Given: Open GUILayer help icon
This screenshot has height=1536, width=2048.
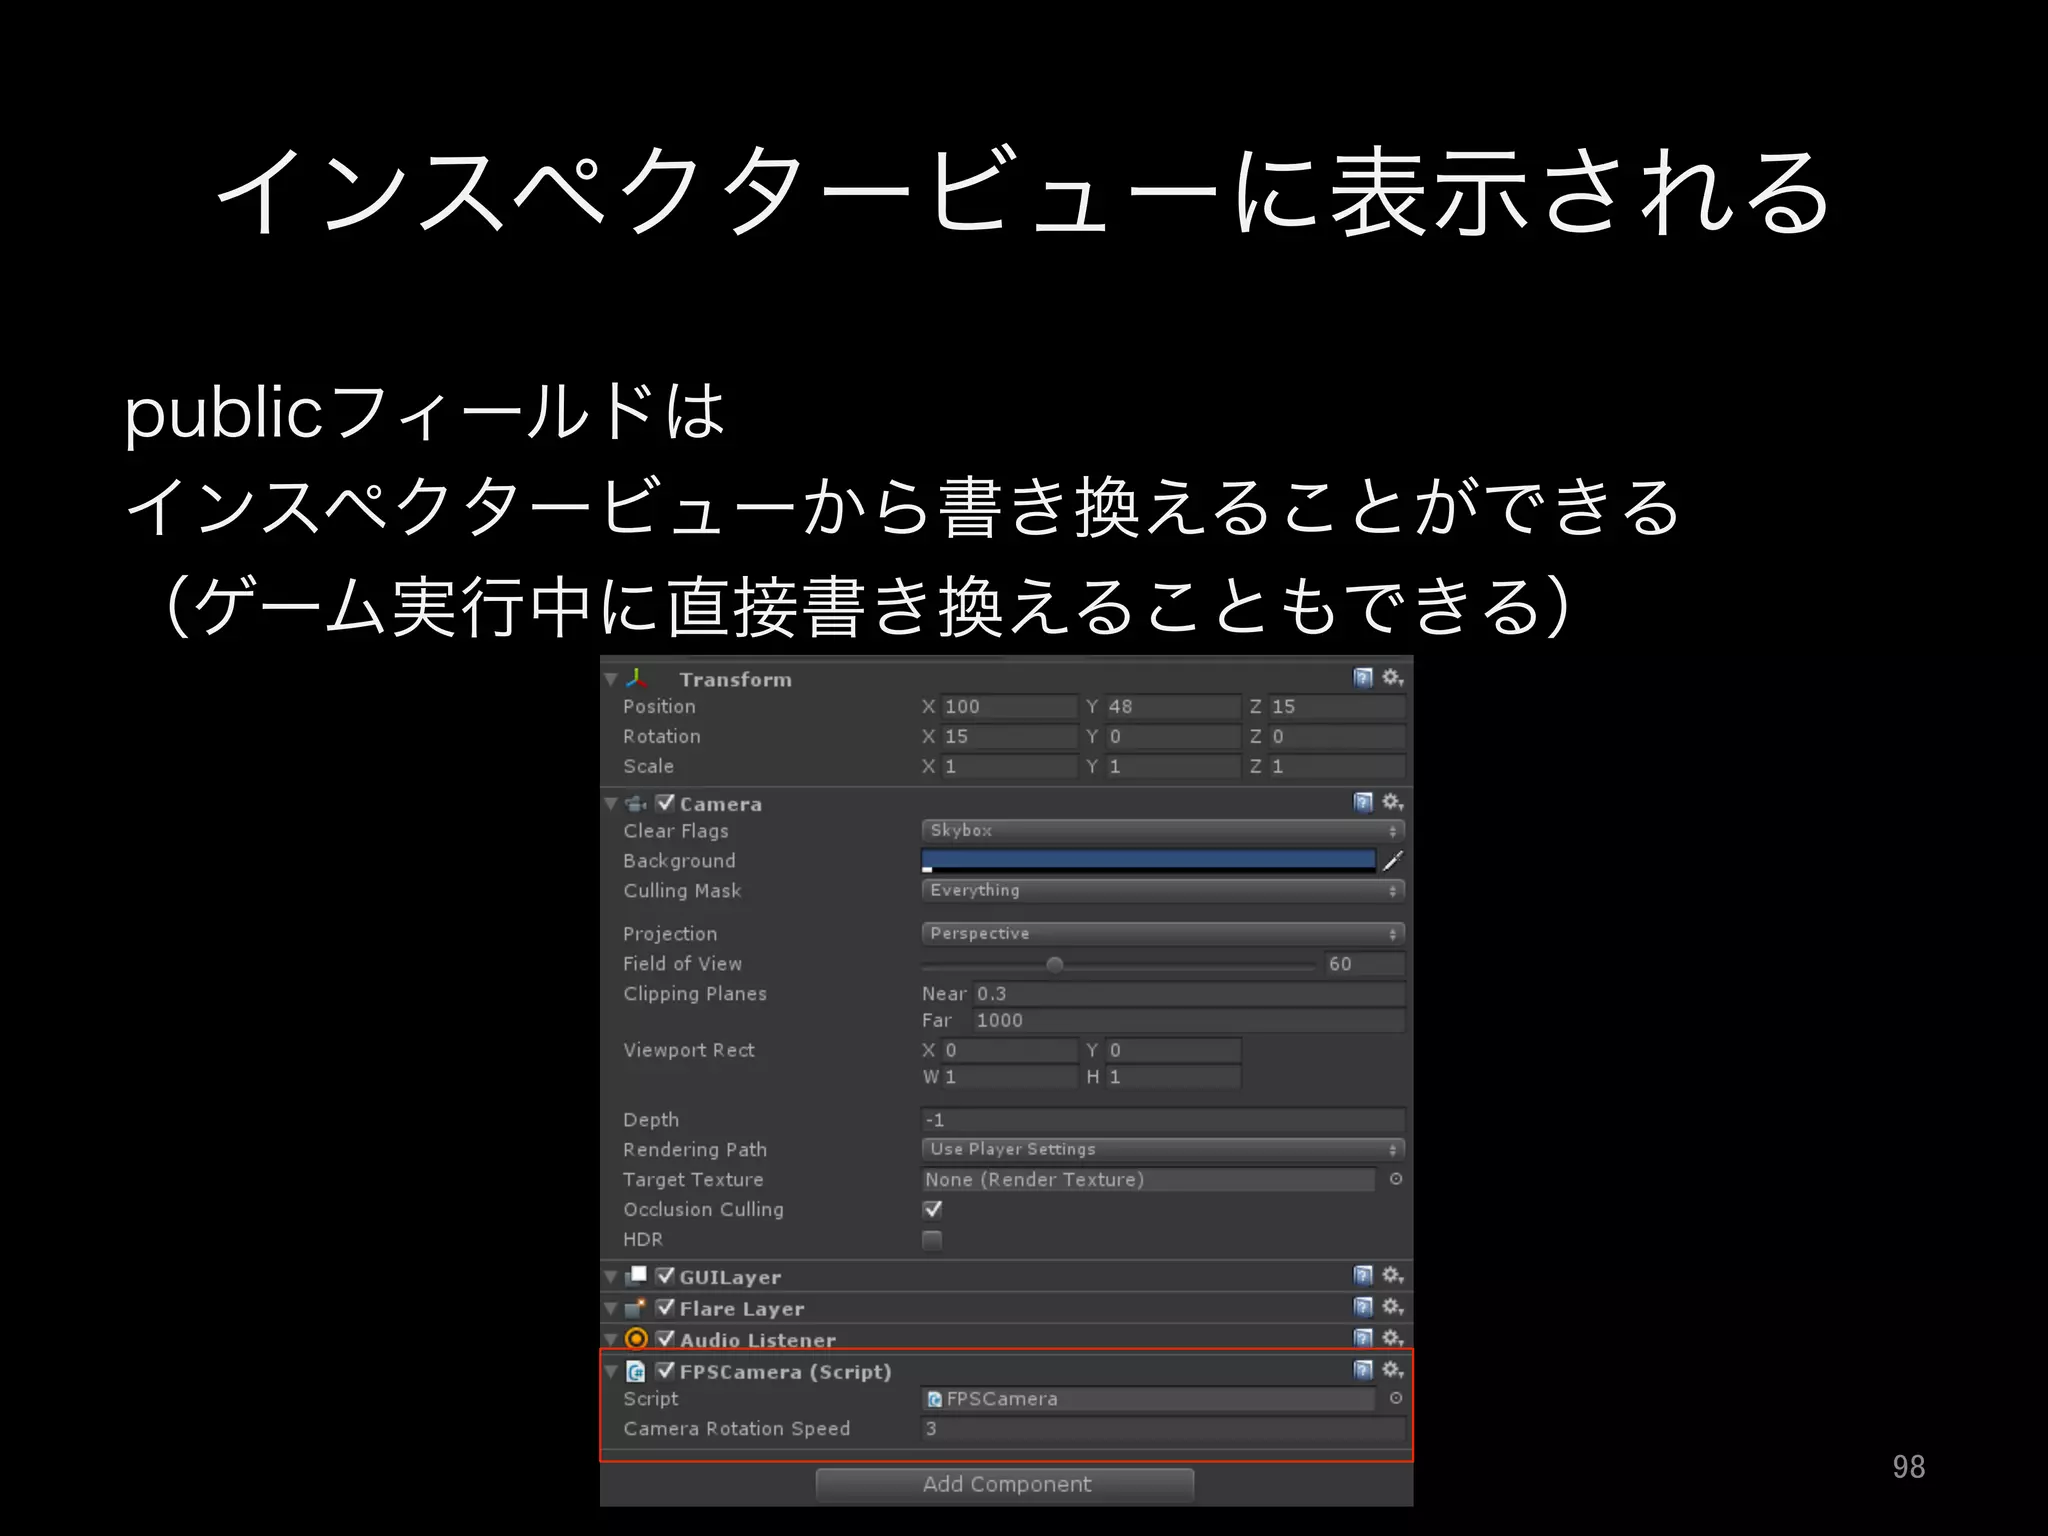Looking at the screenshot, I should pyautogui.click(x=1363, y=1275).
